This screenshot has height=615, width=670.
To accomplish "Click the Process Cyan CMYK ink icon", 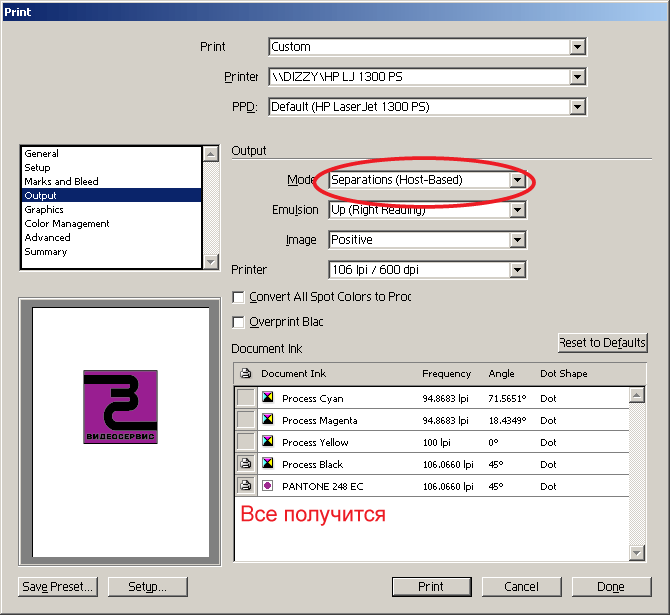I will point(268,397).
